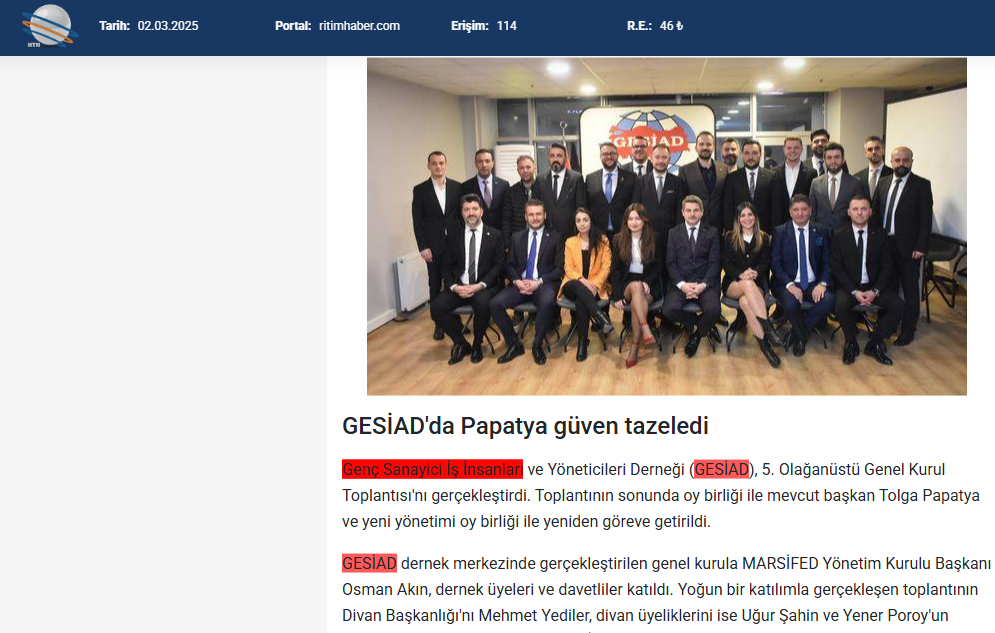The image size is (995, 633).
Task: Open the GESİAD group photo
Action: (x=666, y=226)
